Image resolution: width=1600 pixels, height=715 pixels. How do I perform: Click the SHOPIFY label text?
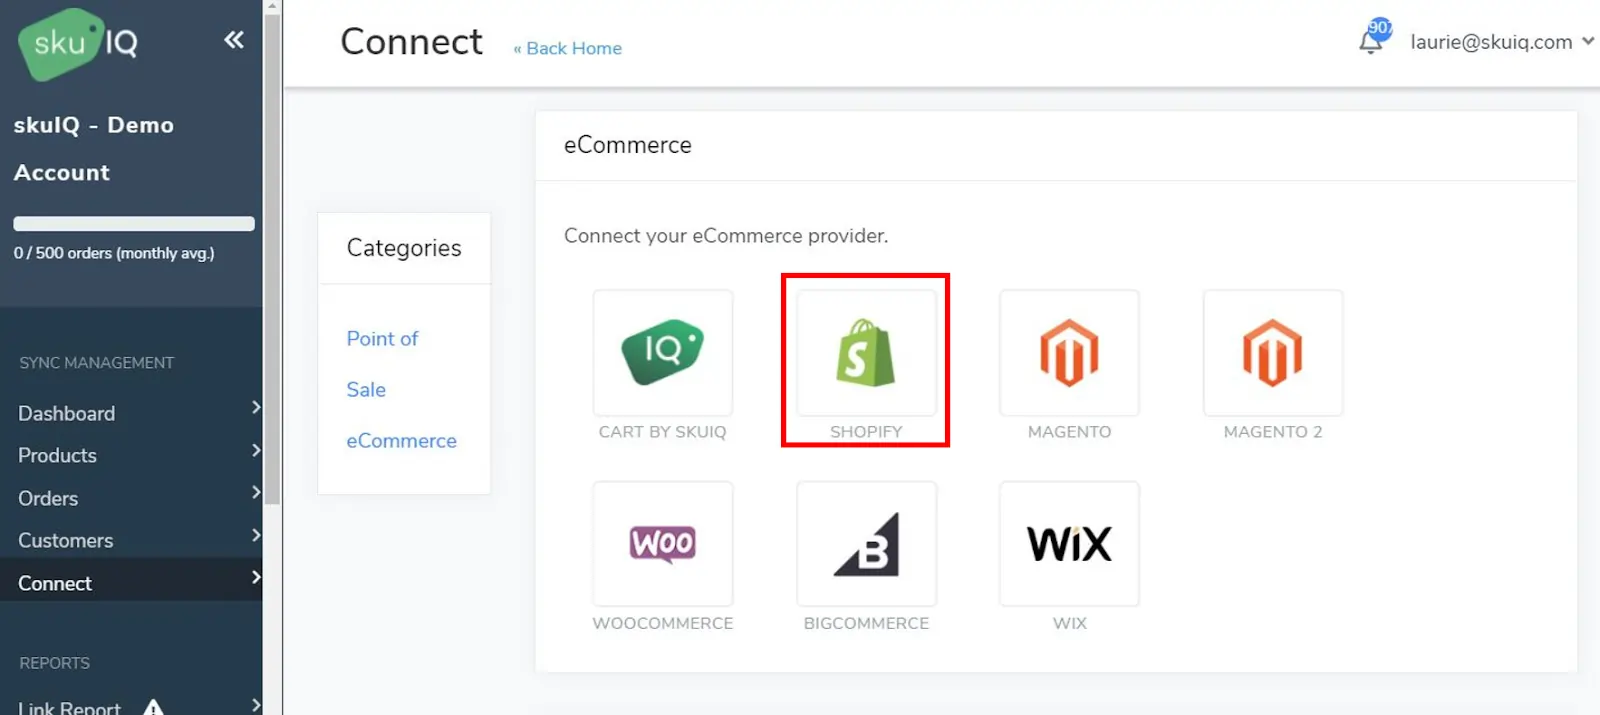[x=866, y=432]
